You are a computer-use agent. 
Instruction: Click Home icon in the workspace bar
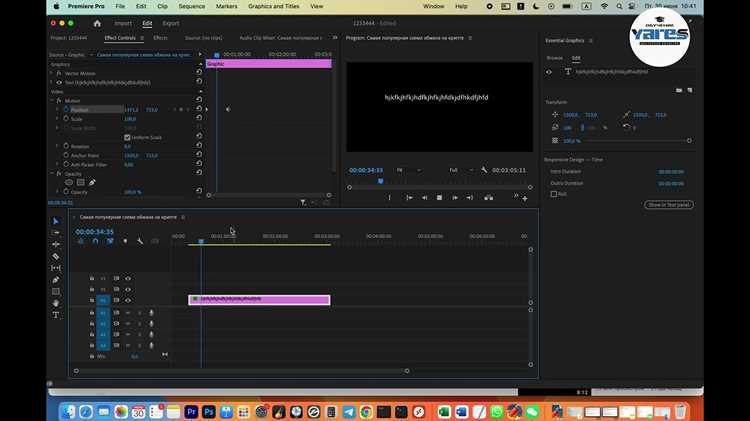tap(97, 23)
